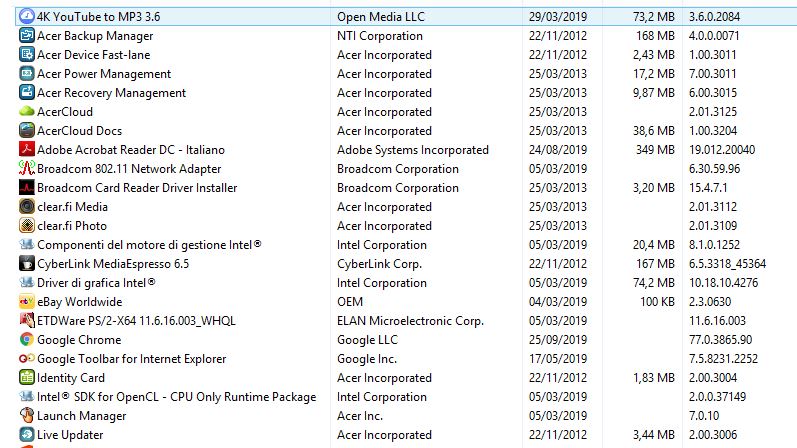
Task: Select the 4K YouTube to MP3 3.6 entry
Action: click(99, 17)
